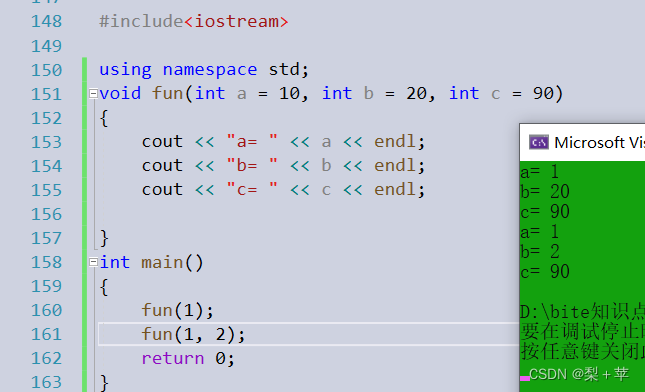Click the #include<iostream> line

click(x=194, y=21)
